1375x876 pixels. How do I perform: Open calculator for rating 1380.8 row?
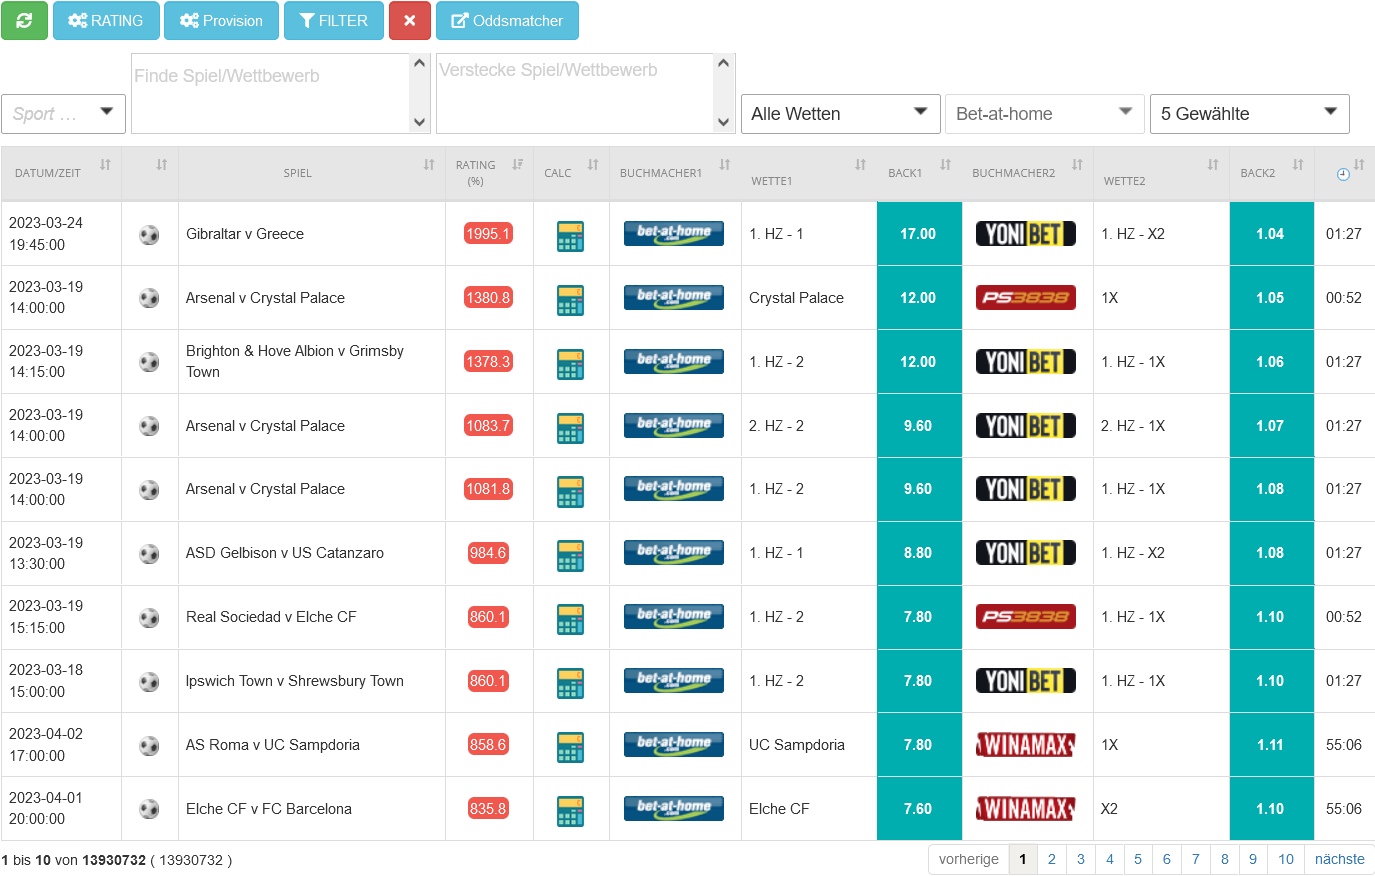(x=570, y=300)
